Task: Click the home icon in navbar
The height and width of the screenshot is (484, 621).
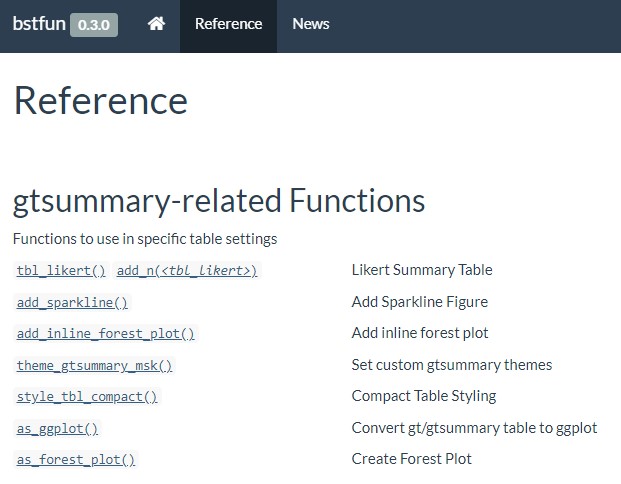Action: click(156, 24)
